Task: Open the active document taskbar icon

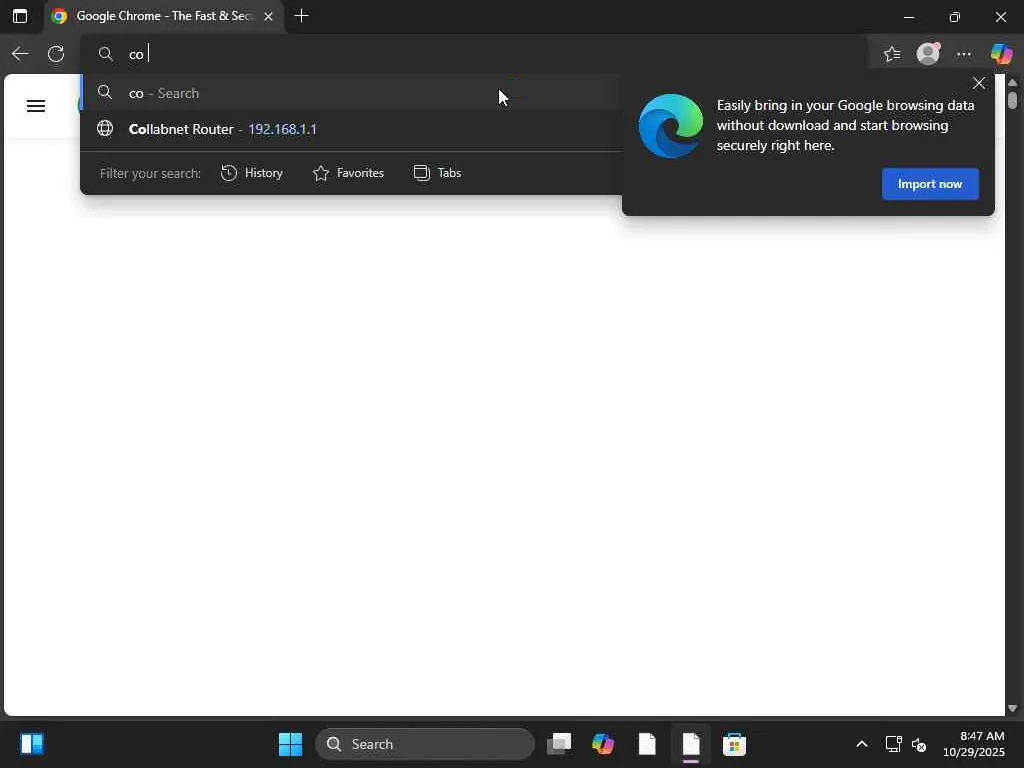Action: (x=691, y=744)
